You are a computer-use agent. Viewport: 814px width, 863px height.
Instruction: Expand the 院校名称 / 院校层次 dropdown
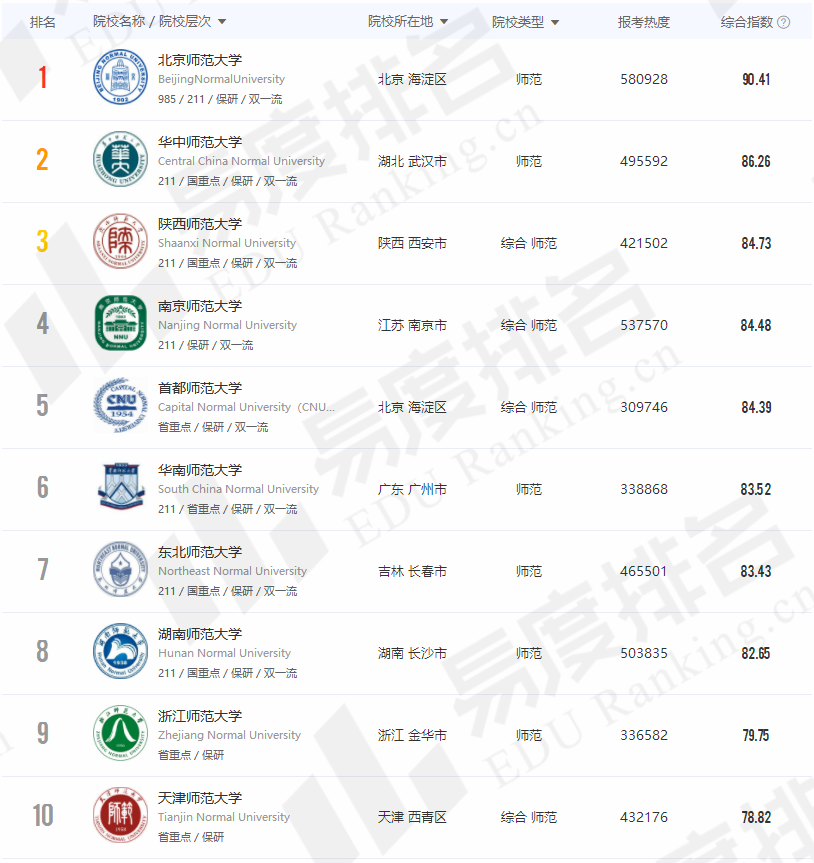[222, 22]
